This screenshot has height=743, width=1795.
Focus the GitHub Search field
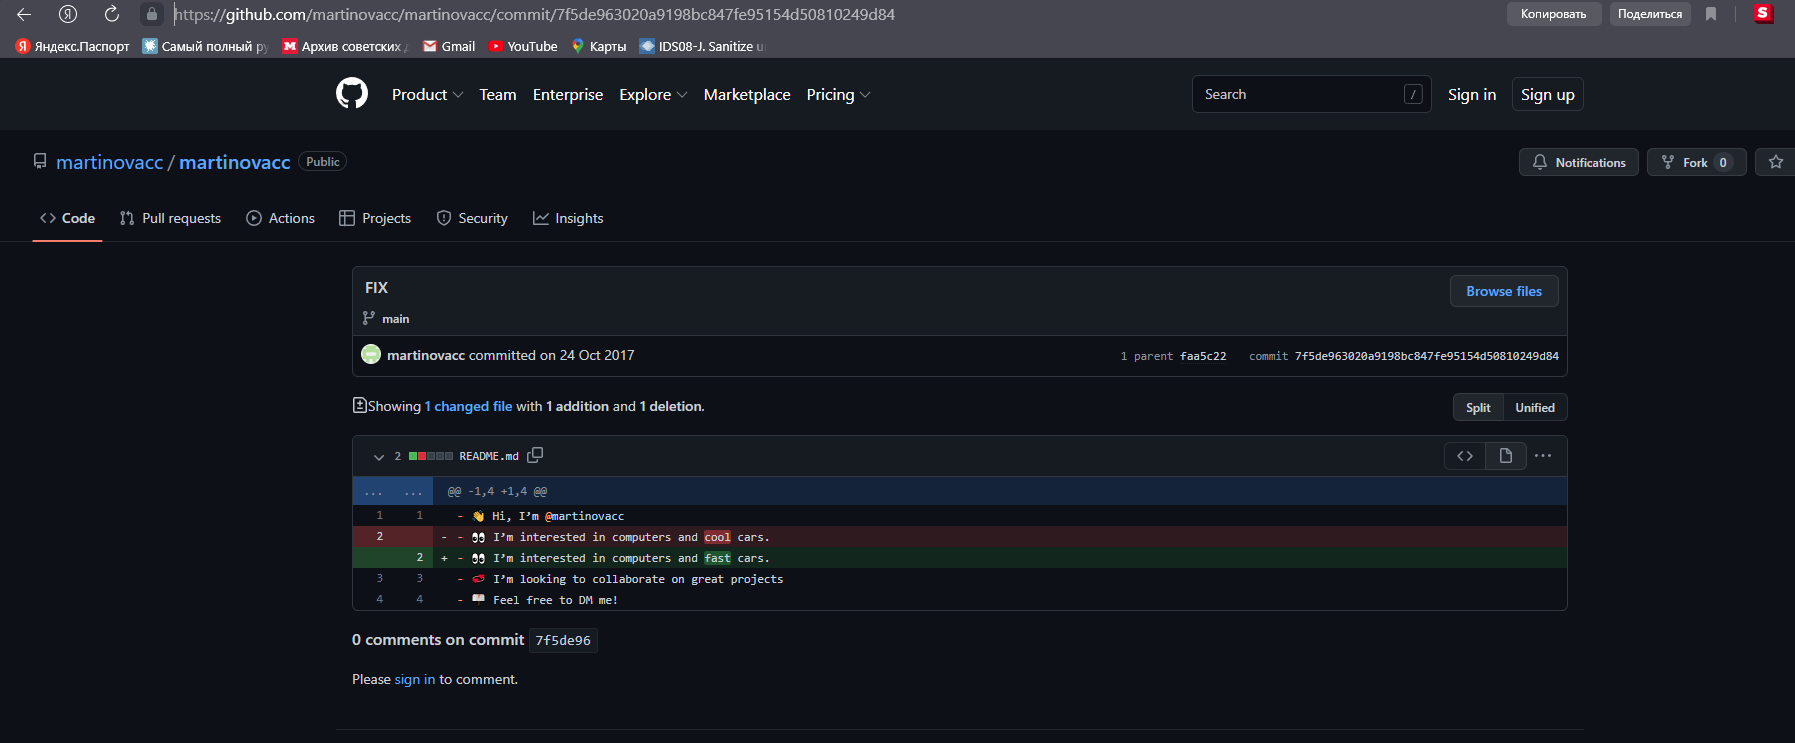[1312, 94]
